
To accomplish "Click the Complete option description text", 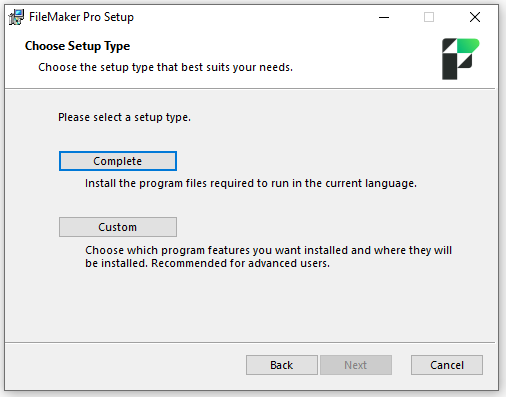I will pos(251,183).
